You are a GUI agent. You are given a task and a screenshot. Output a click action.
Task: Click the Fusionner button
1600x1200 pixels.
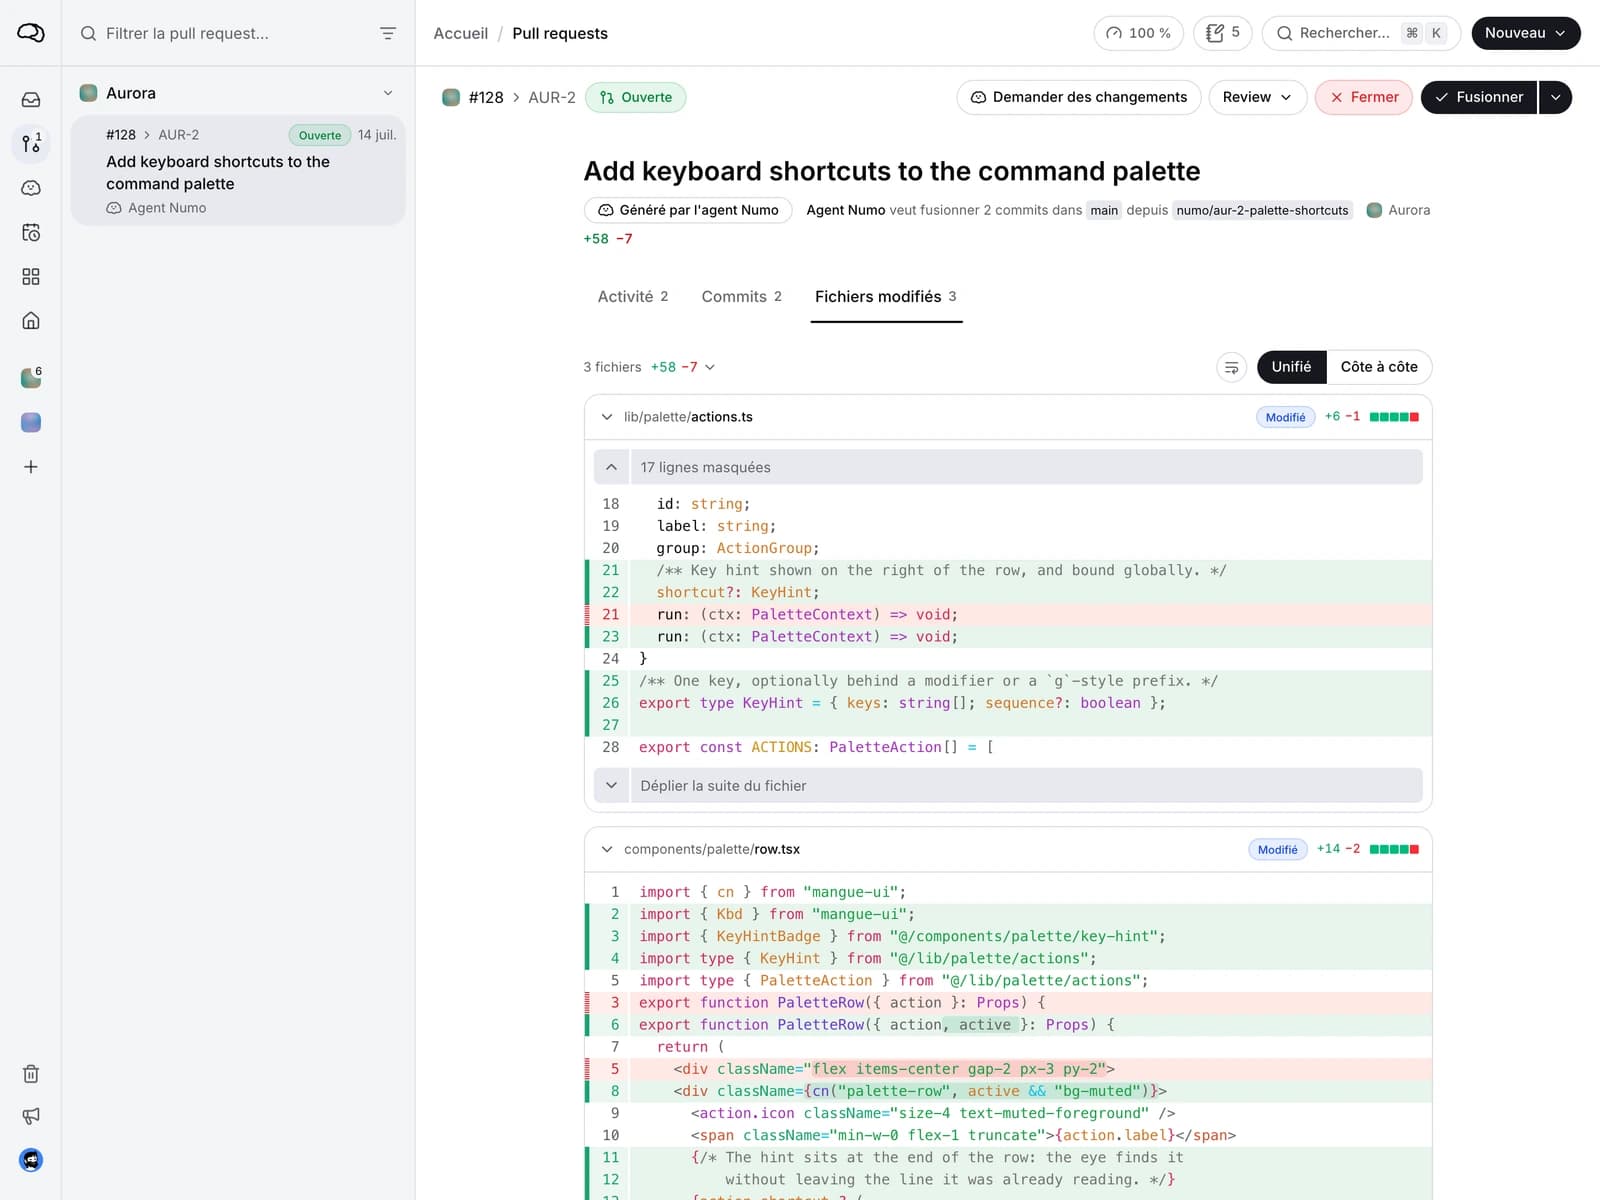(x=1479, y=97)
